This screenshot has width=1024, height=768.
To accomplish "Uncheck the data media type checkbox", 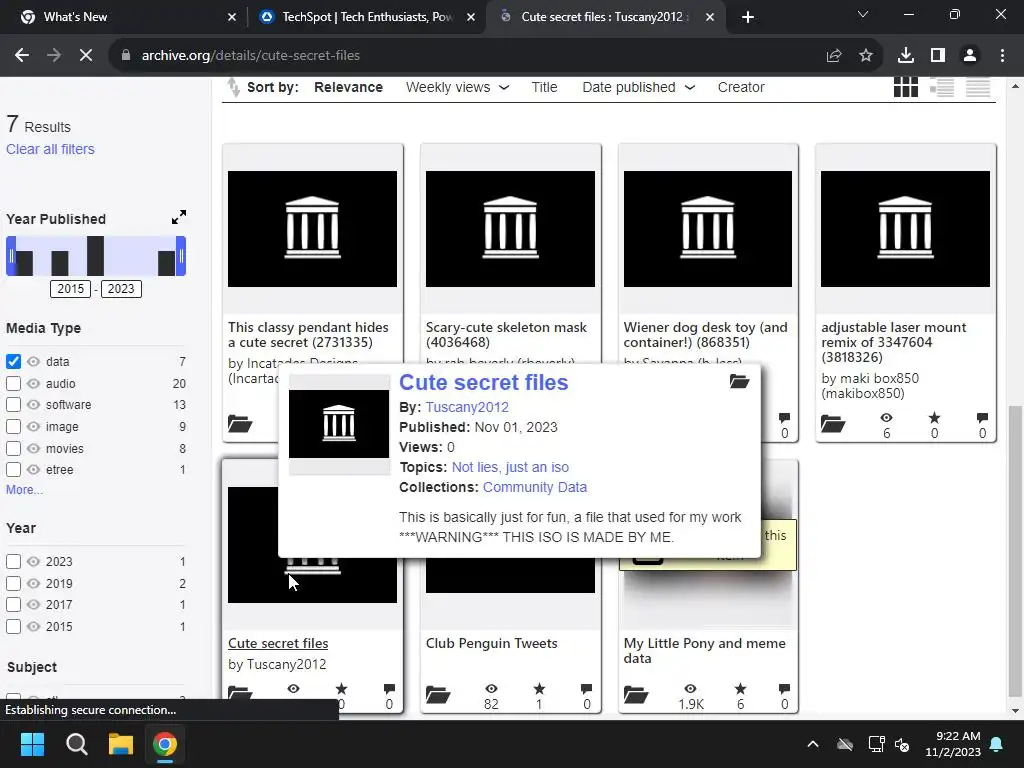I will coord(14,361).
